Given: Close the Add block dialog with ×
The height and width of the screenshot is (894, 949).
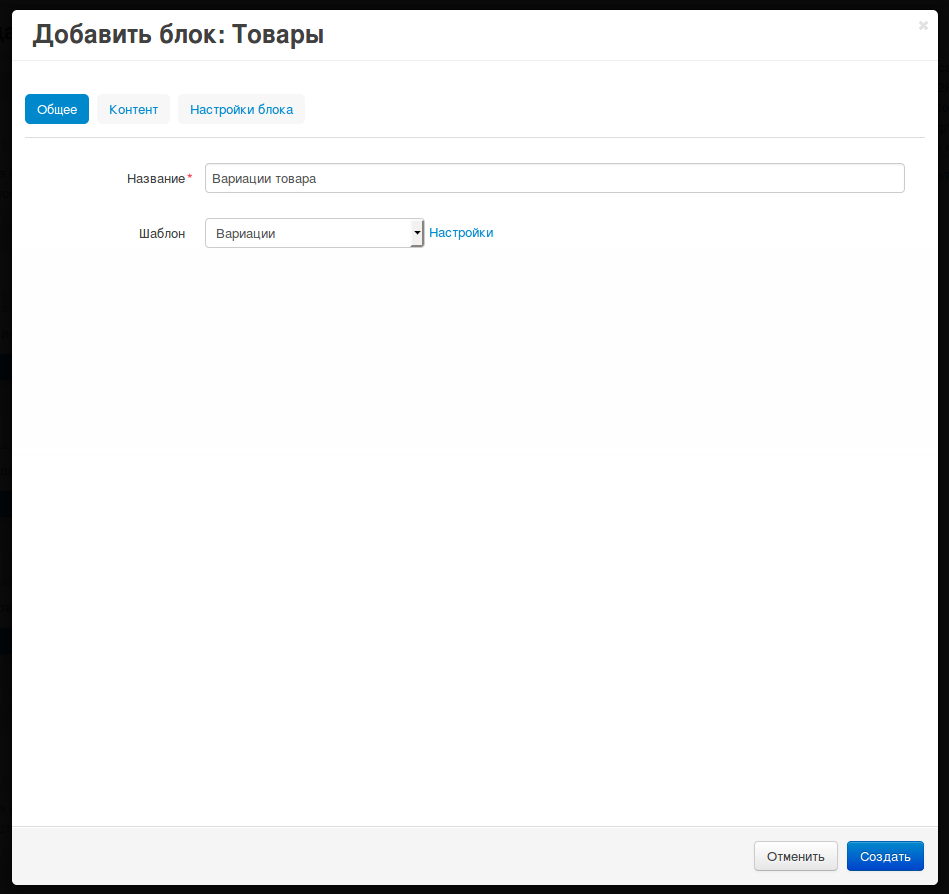Looking at the screenshot, I should (x=923, y=26).
